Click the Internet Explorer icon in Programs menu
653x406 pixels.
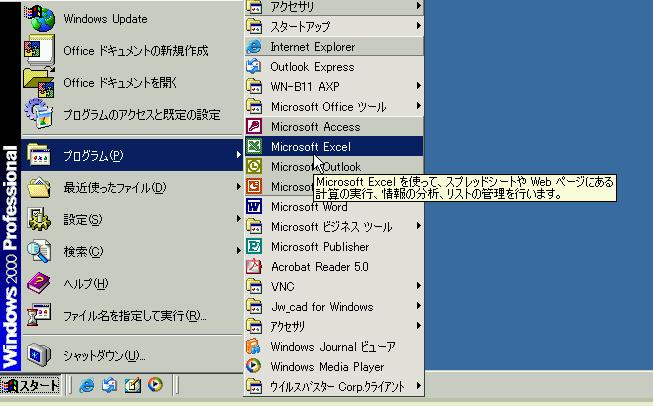[254, 47]
